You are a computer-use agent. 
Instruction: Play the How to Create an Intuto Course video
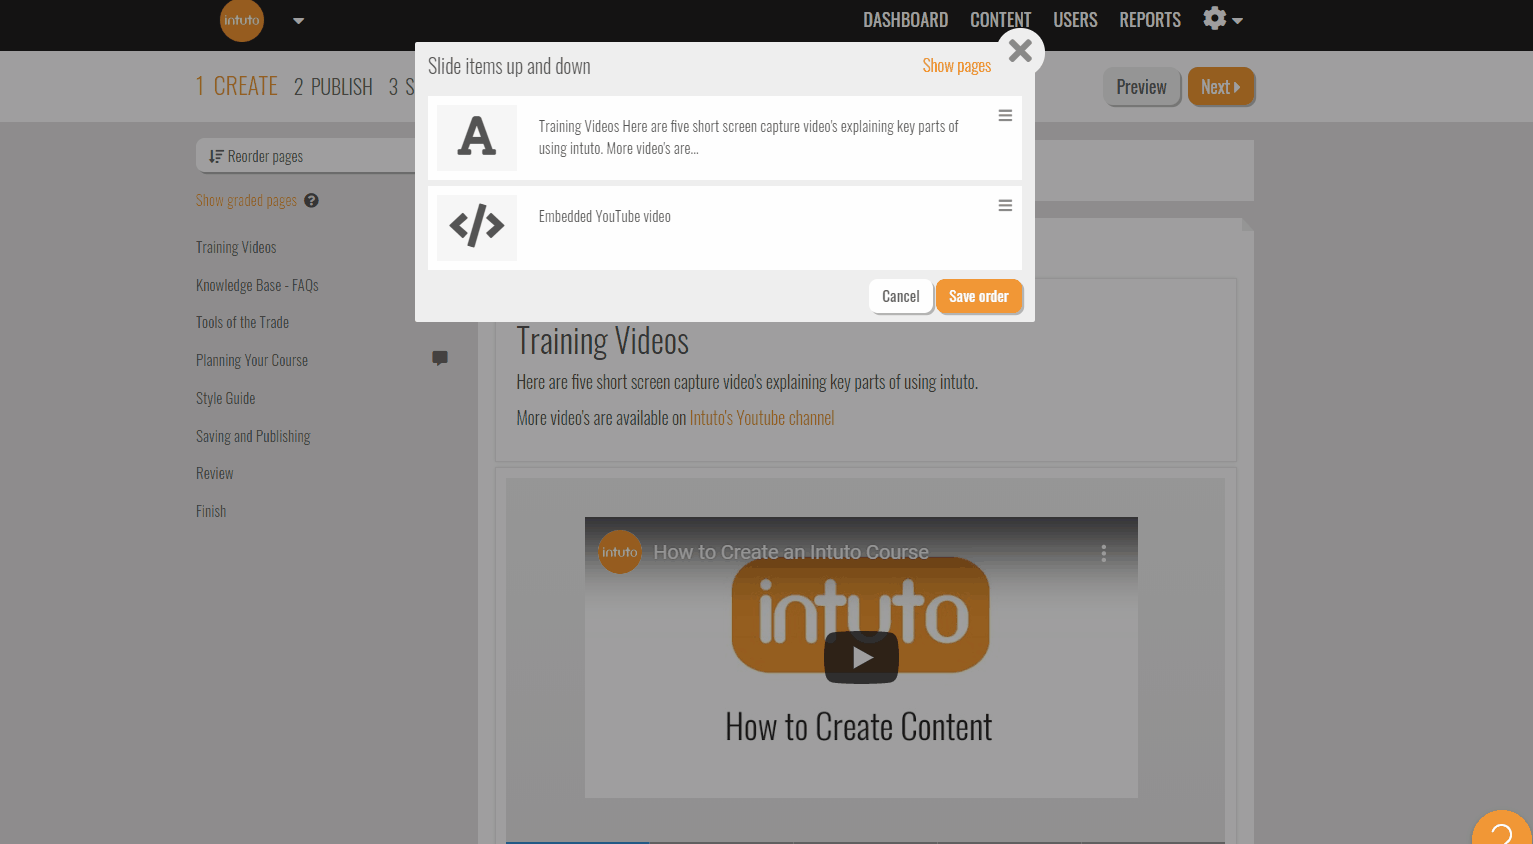pyautogui.click(x=861, y=657)
